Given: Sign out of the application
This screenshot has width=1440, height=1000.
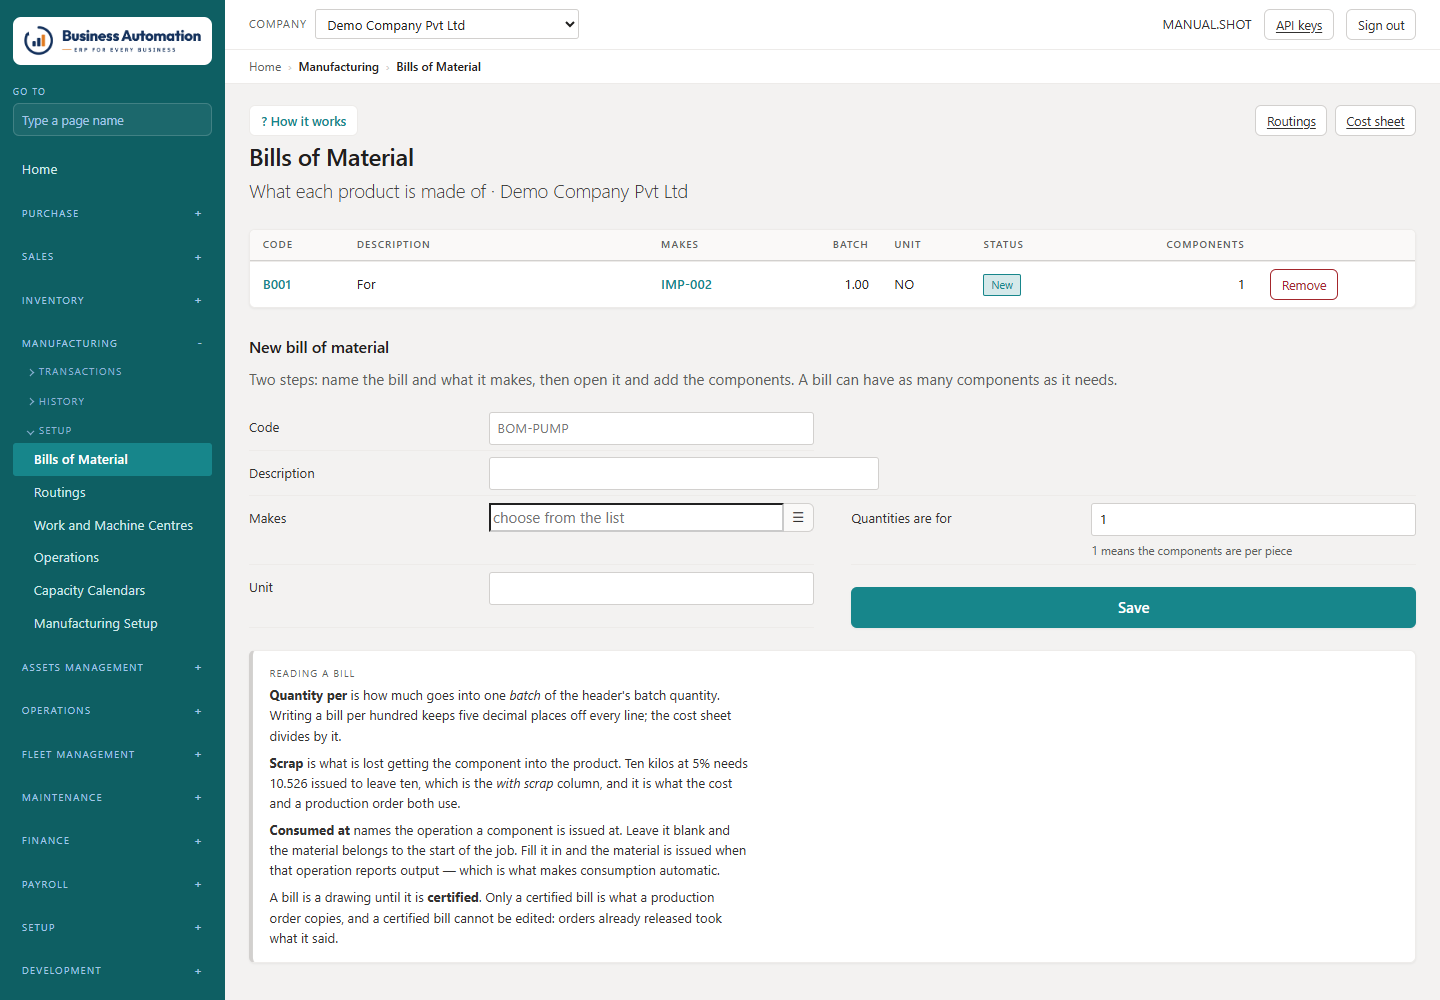Looking at the screenshot, I should (1381, 25).
